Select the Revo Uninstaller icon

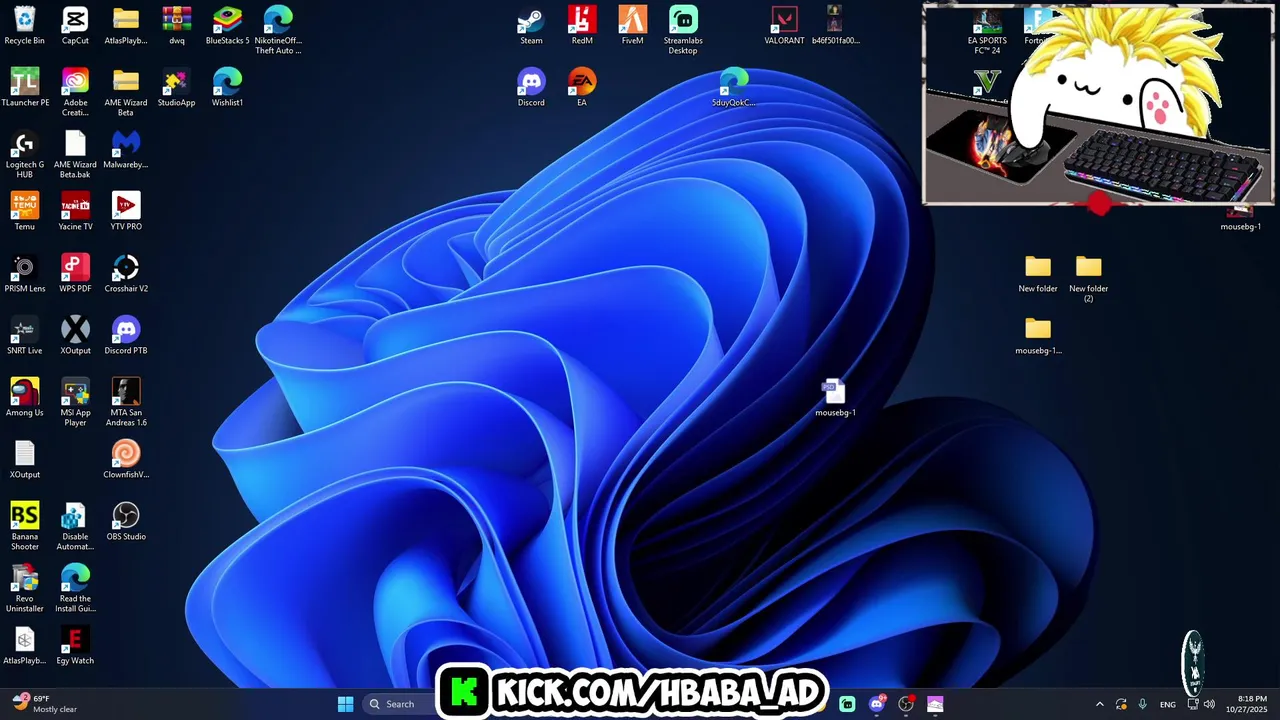tap(25, 588)
